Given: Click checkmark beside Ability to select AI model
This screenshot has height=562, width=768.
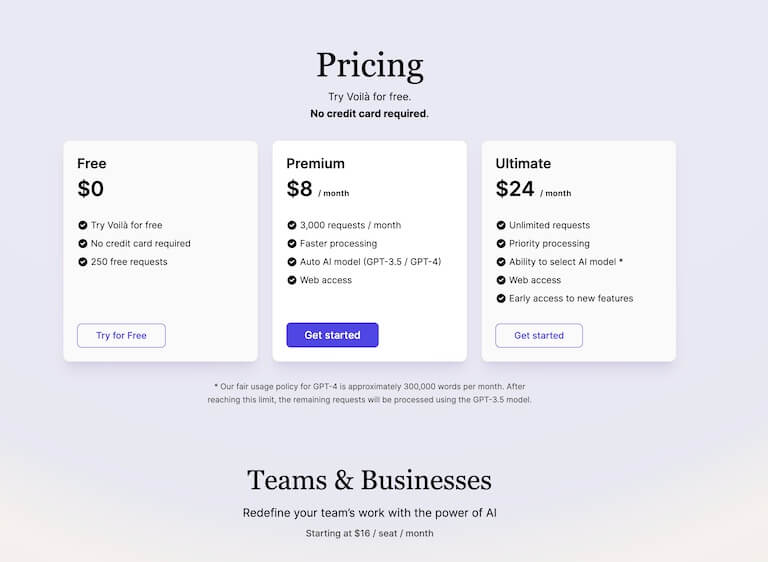Looking at the screenshot, I should click(501, 262).
